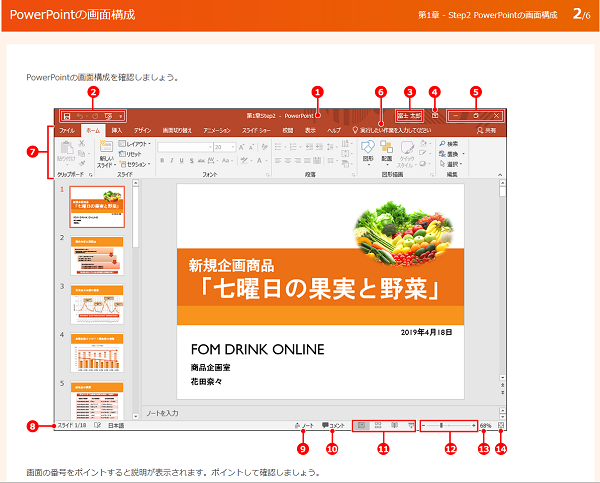600x483 pixels.
Task: Open the Change Case (Aa) dropdown
Action: click(227, 161)
